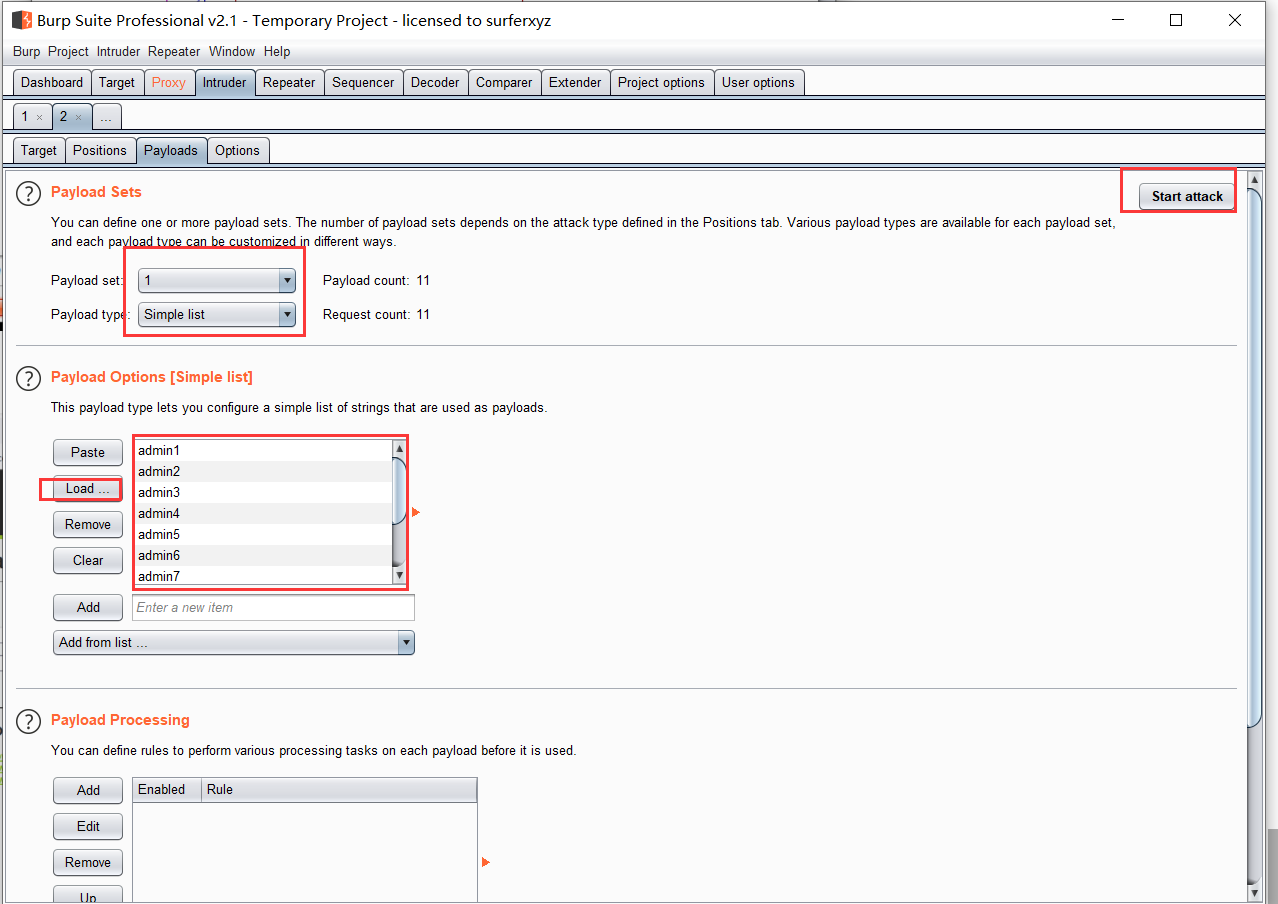Click the Rule column header

(x=339, y=790)
